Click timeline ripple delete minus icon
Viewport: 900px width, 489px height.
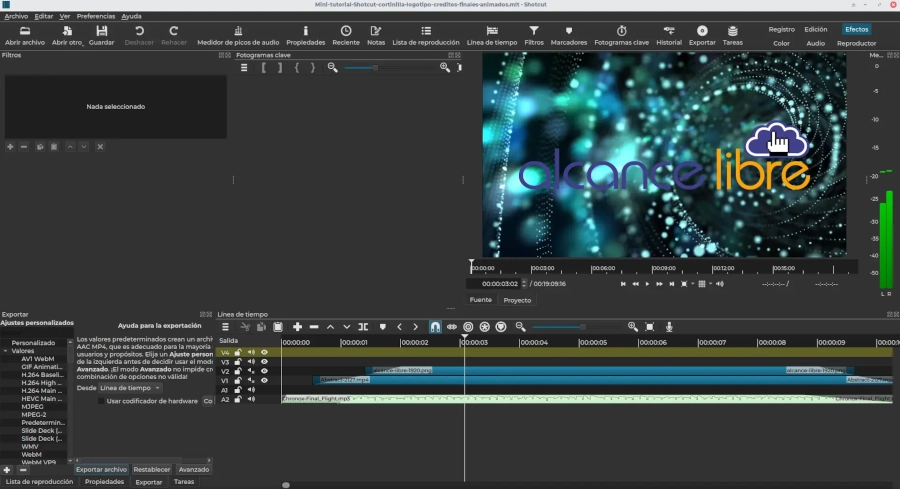tap(314, 327)
